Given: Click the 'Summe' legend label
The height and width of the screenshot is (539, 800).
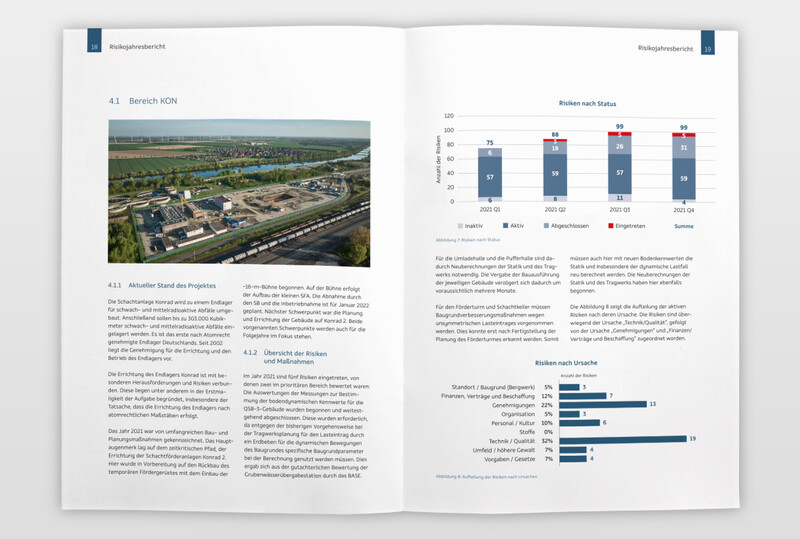Looking at the screenshot, I should [x=684, y=226].
